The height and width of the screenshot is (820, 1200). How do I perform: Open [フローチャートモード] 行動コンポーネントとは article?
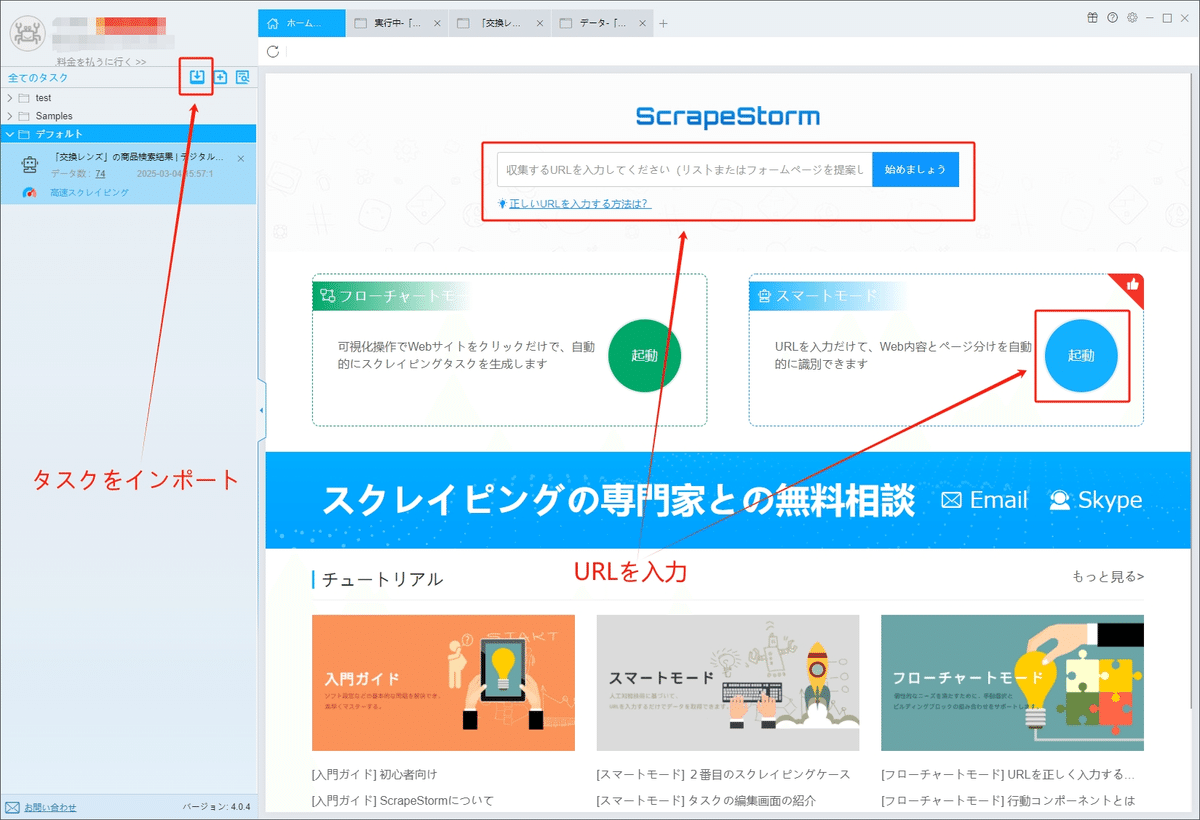point(1008,800)
